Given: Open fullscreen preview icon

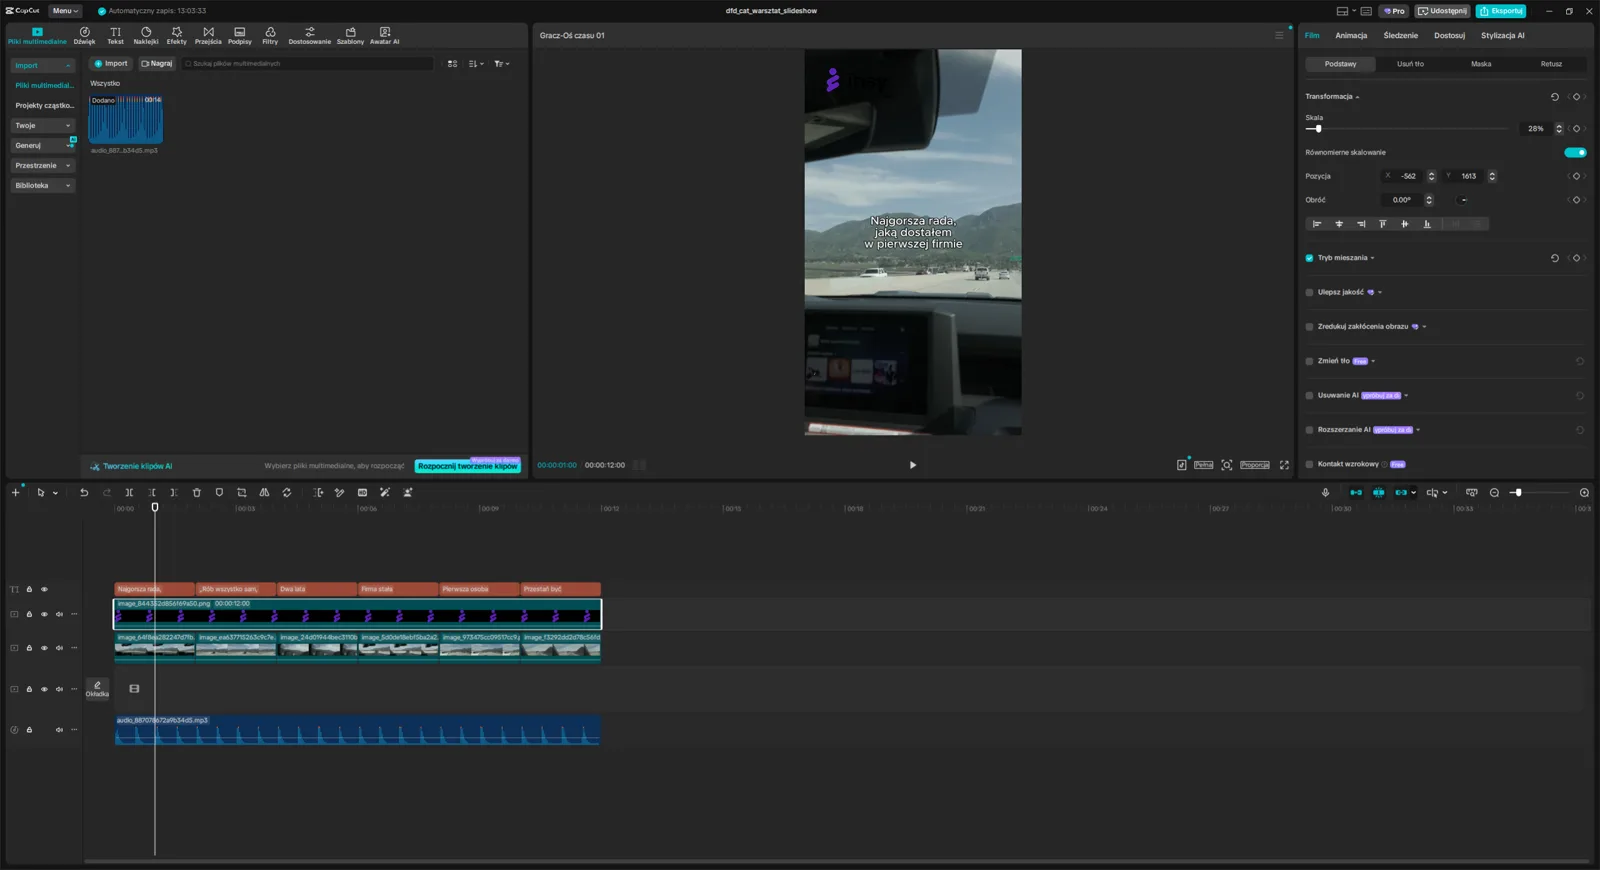Looking at the screenshot, I should tap(1284, 465).
